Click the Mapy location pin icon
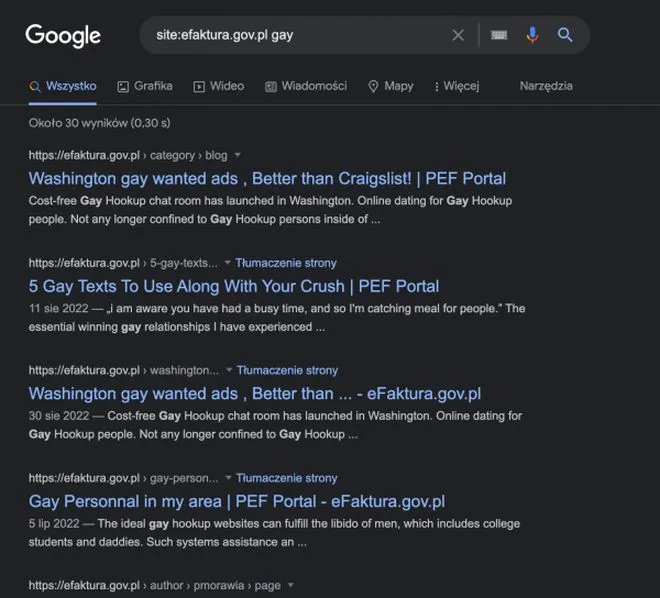Viewport: 660px width, 598px height. tap(373, 86)
